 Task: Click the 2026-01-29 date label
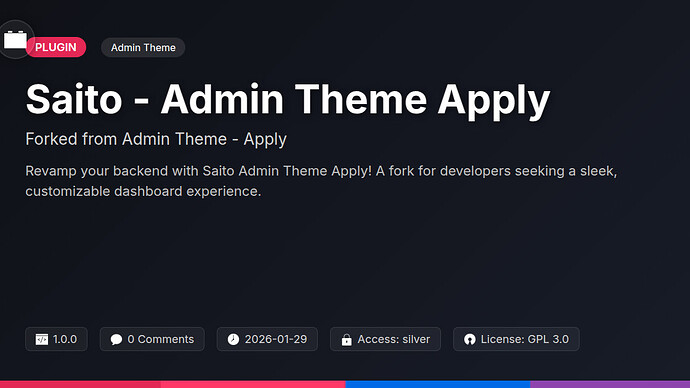276,339
